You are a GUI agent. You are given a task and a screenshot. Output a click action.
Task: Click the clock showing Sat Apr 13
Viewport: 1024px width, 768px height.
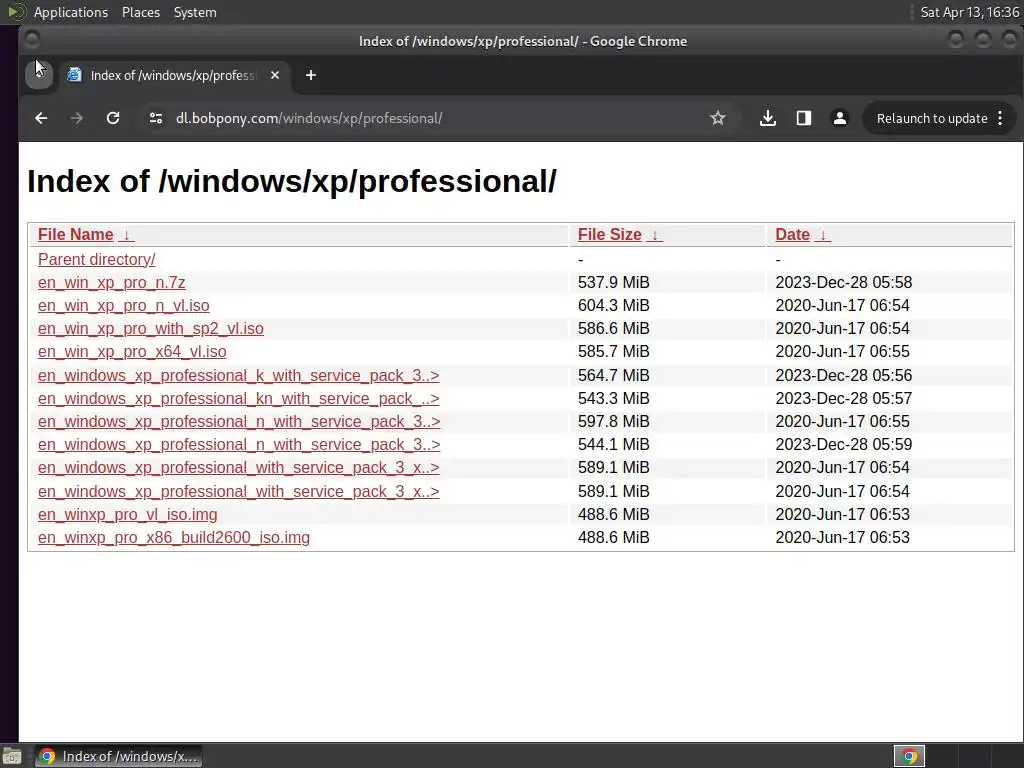point(969,12)
